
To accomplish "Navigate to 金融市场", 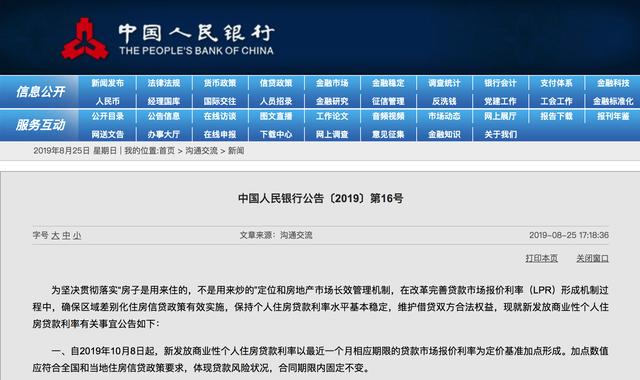I will tap(332, 83).
